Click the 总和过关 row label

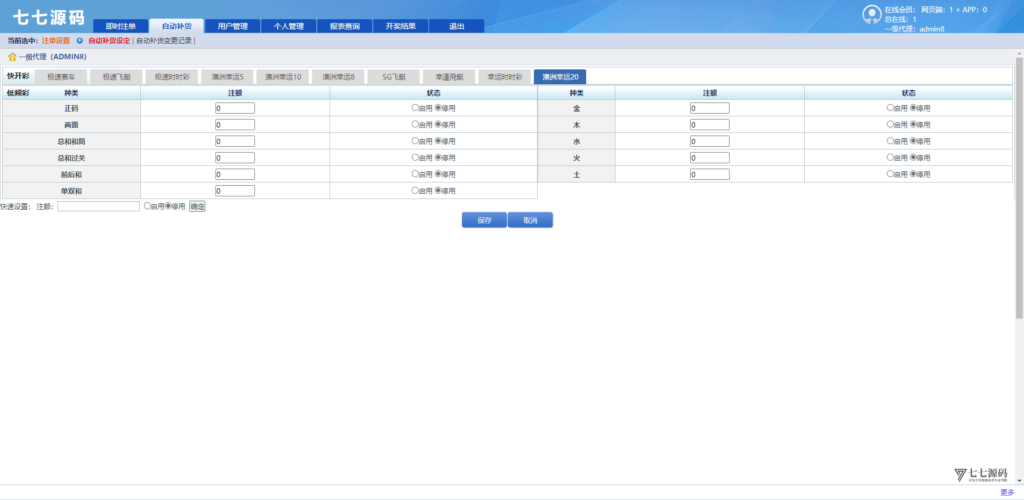71,158
